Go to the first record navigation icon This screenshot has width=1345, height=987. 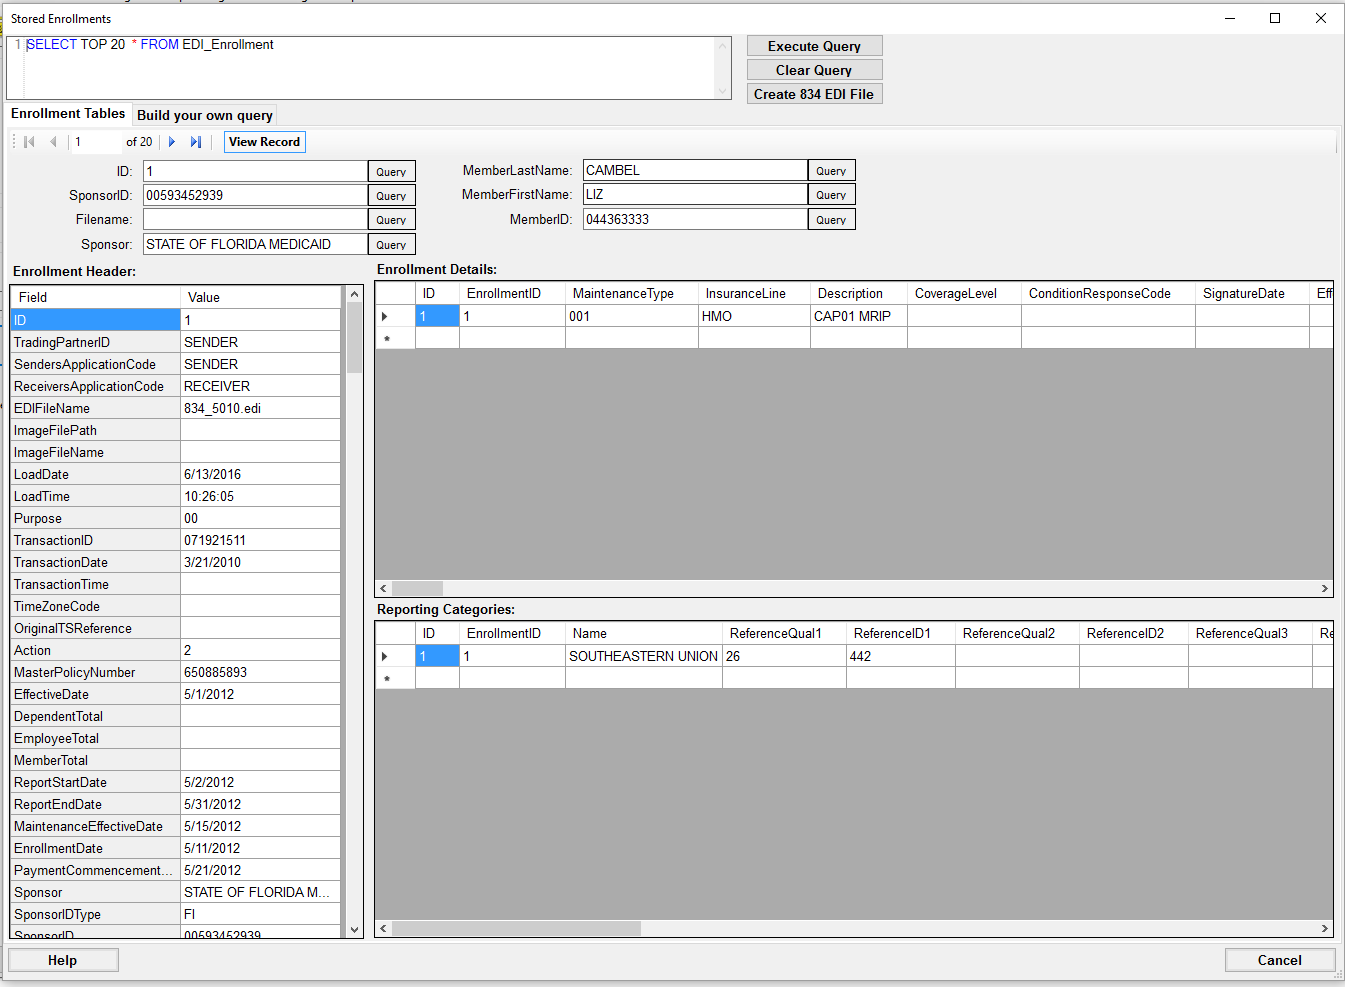coord(30,142)
